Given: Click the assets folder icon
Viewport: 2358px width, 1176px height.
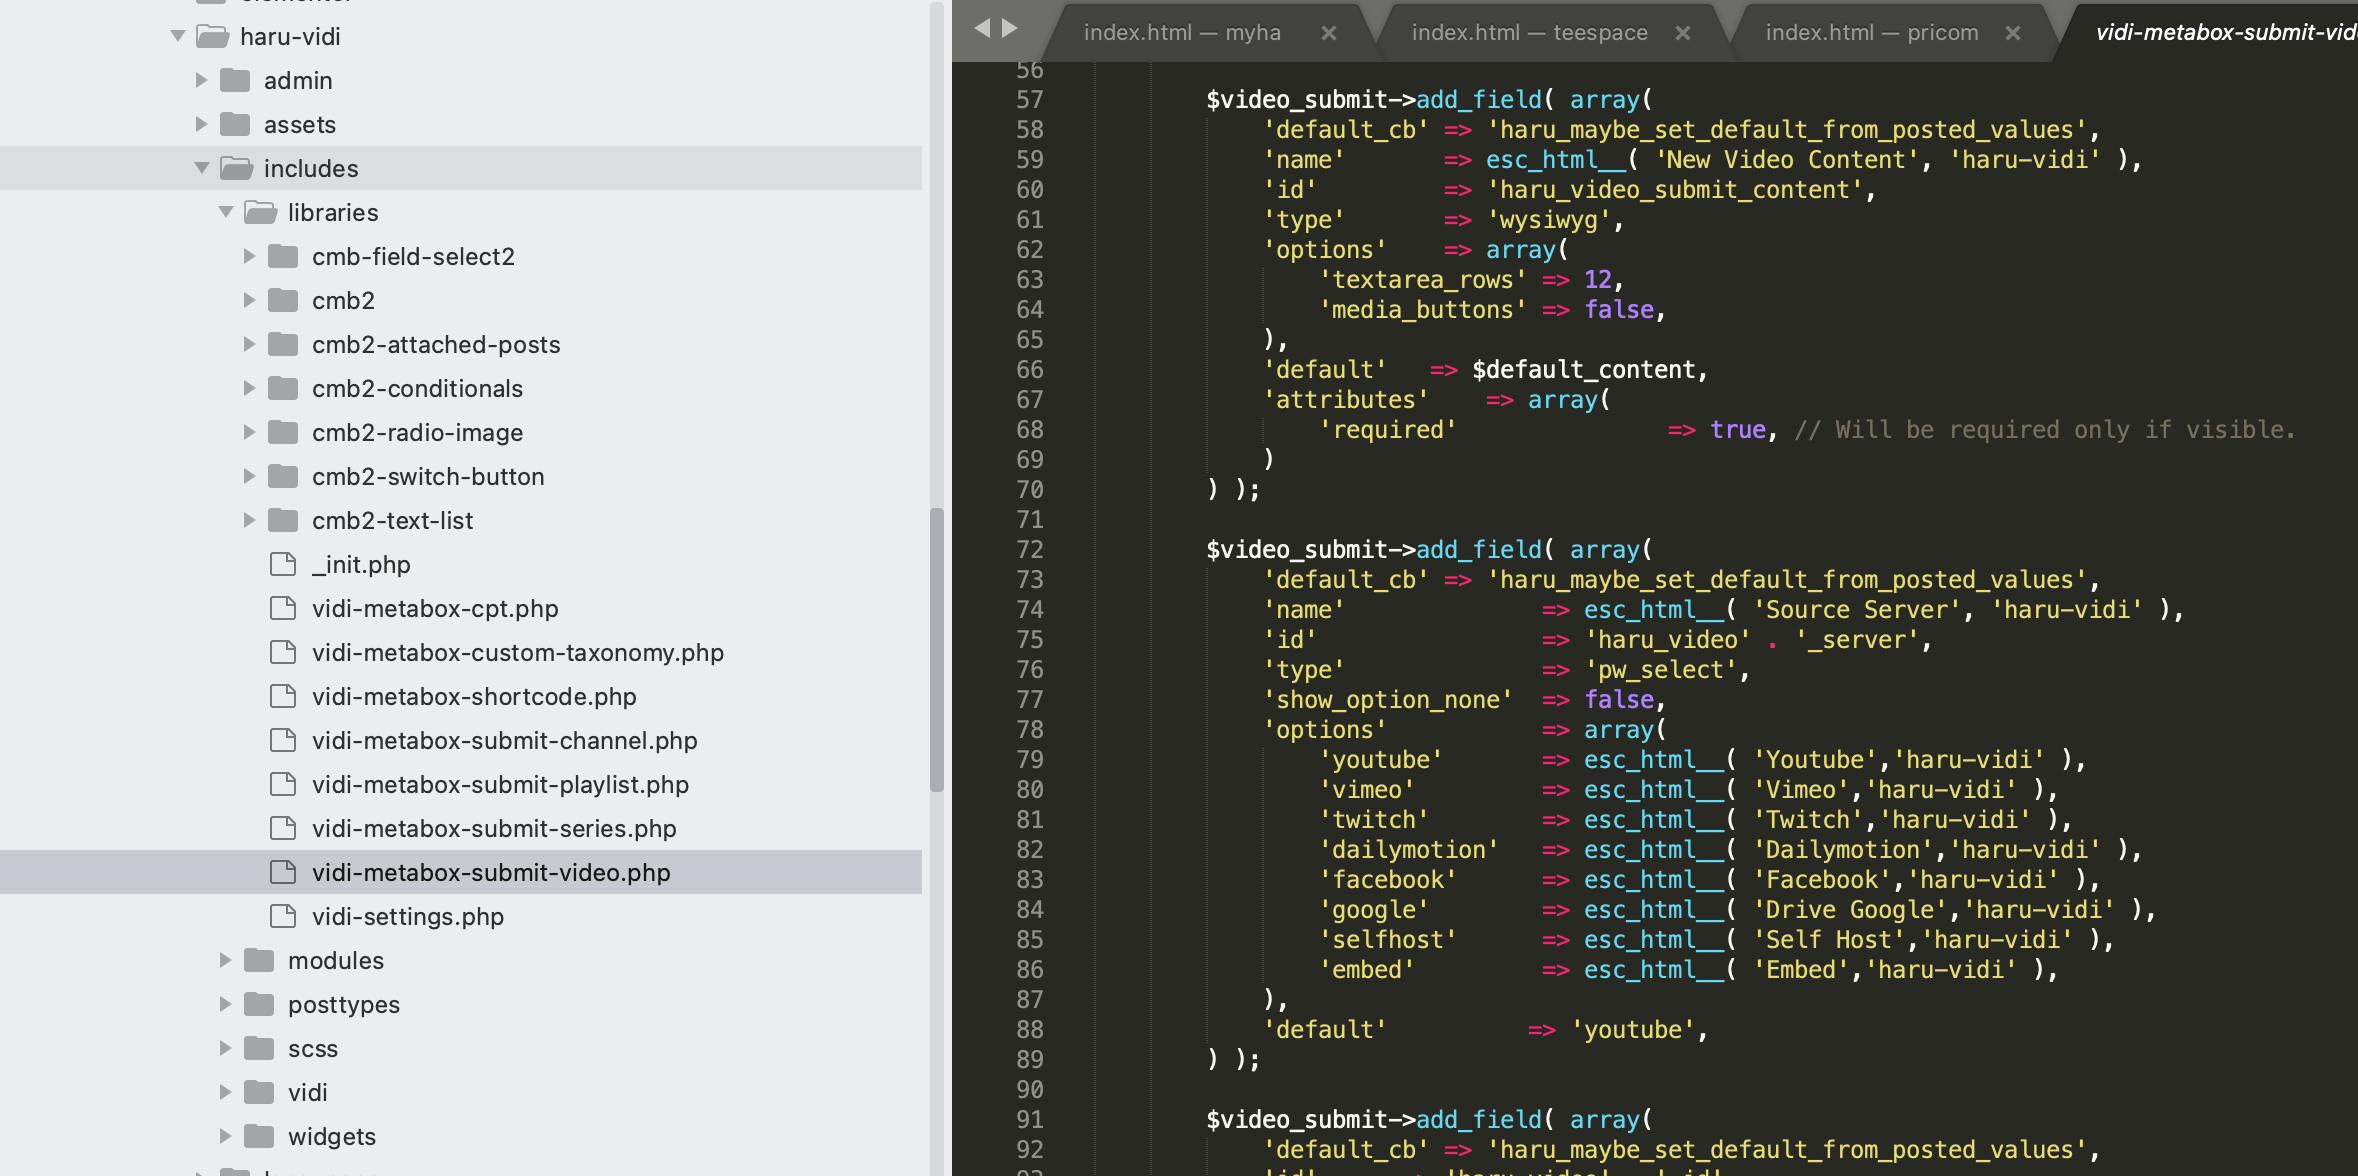Looking at the screenshot, I should [235, 124].
